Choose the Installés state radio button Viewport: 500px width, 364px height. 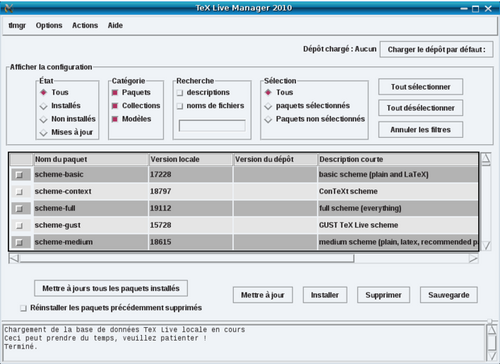44,106
